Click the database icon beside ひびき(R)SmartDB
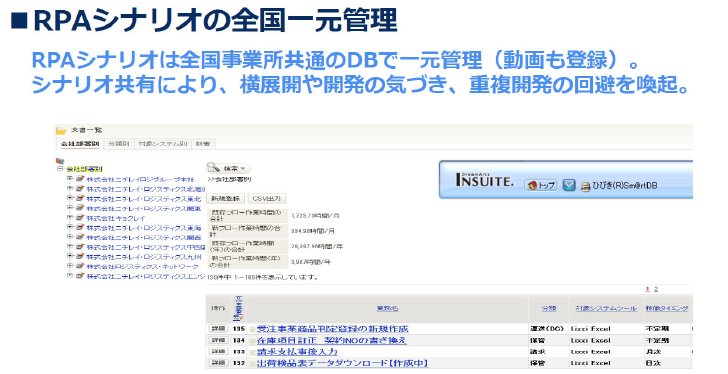The height and width of the screenshot is (374, 728). (x=585, y=186)
